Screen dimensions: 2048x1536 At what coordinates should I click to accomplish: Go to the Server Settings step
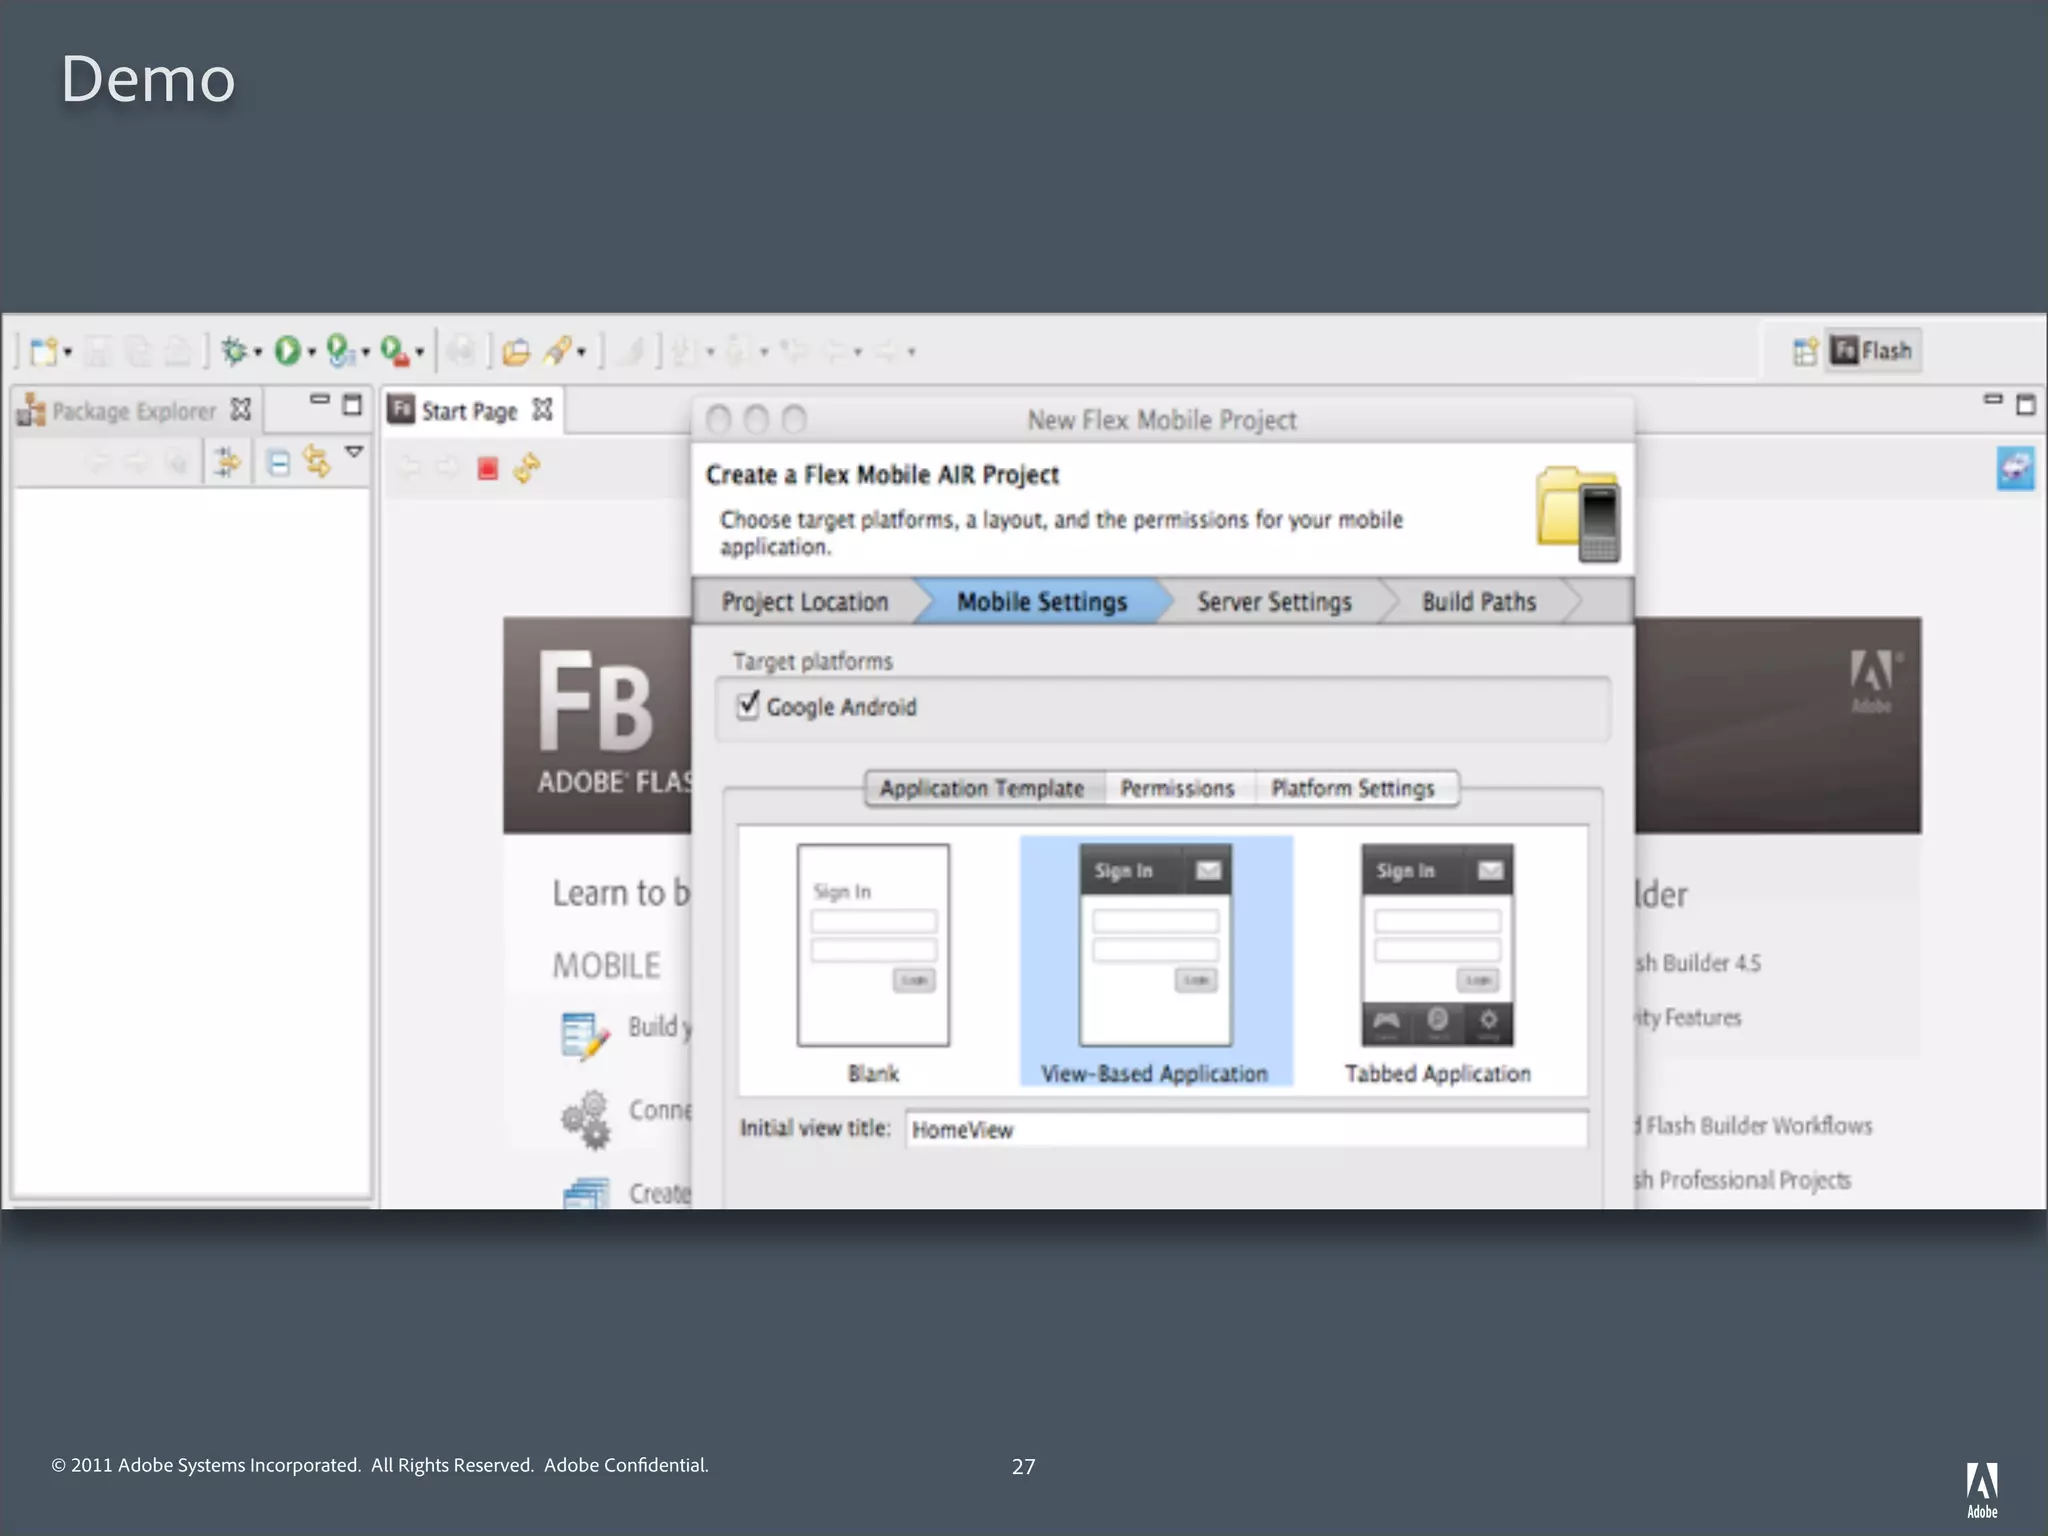[1274, 602]
